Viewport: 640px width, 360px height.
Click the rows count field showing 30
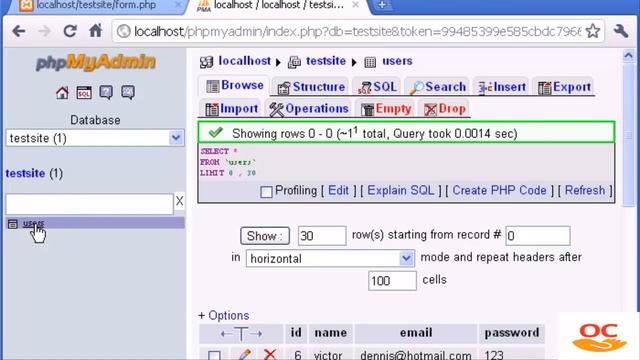(x=322, y=236)
